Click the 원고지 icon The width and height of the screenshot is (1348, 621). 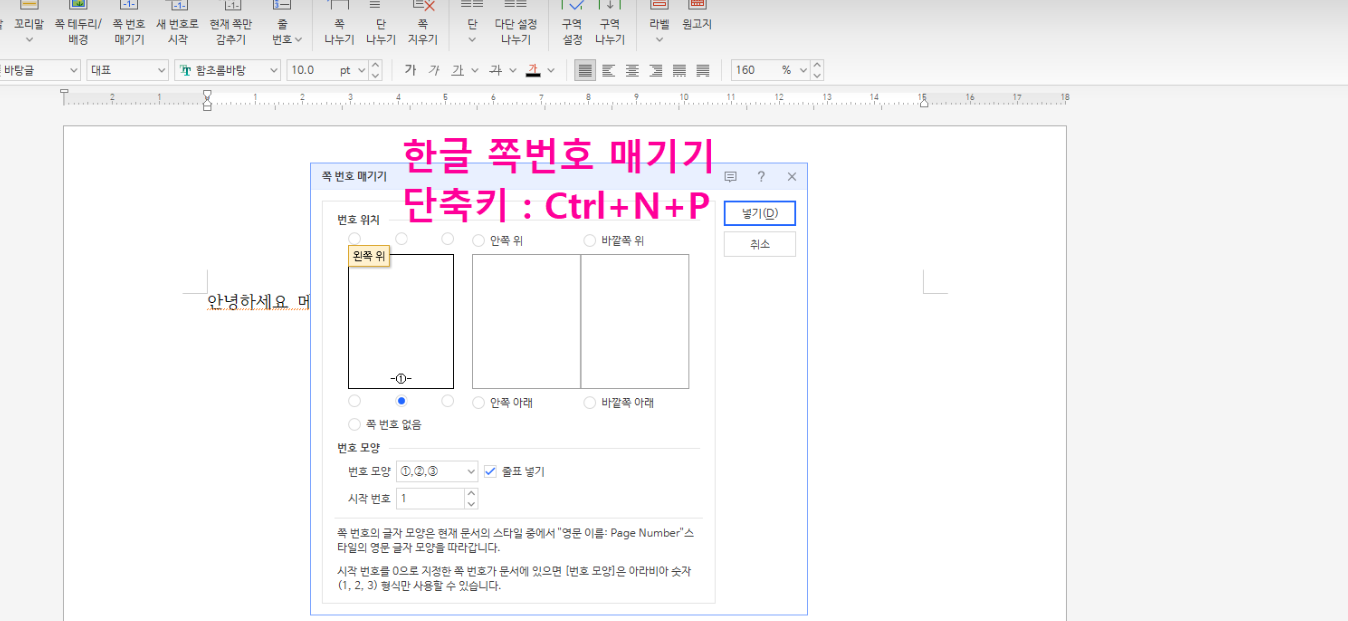point(695,23)
